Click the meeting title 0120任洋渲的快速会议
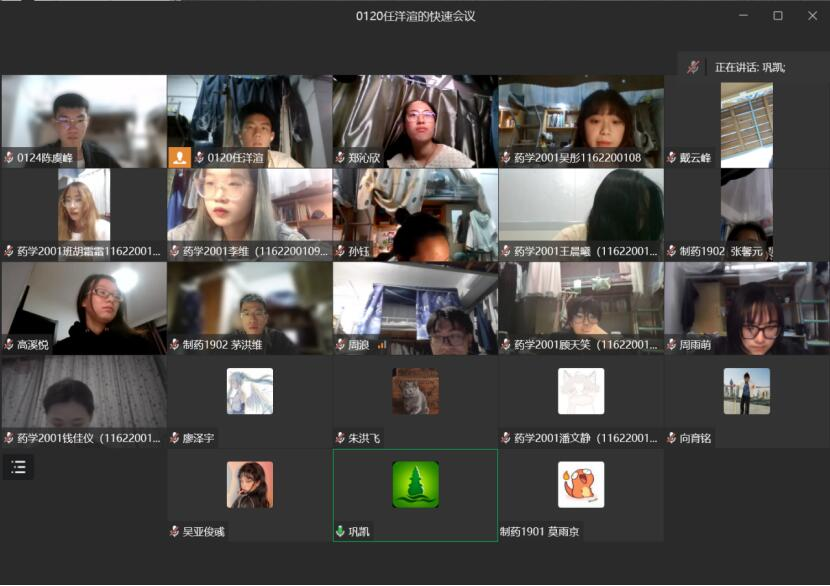Screen dimensions: 830x586 (415, 16)
